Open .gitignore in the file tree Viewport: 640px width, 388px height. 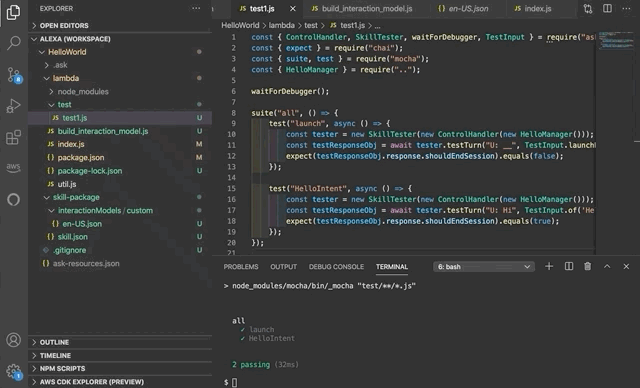click(120, 250)
